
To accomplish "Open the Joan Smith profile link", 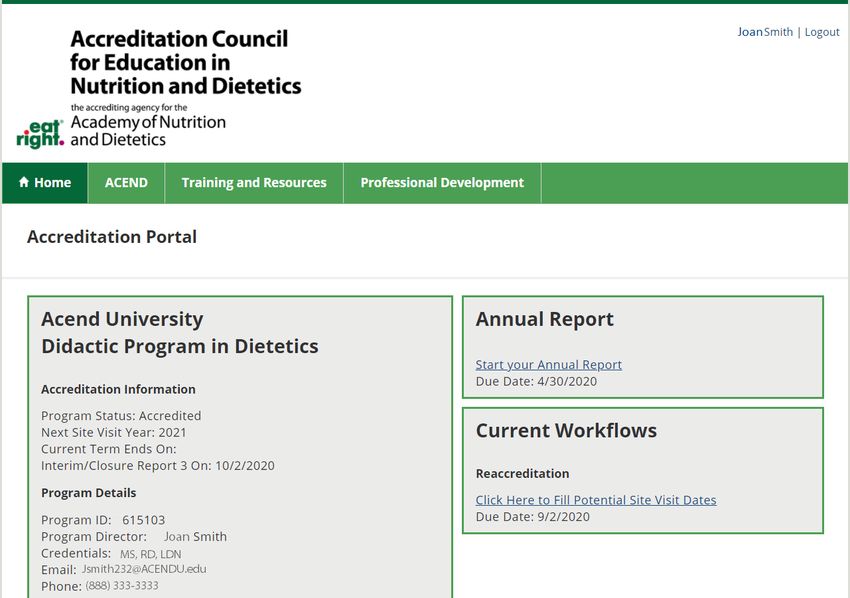I will 765,32.
